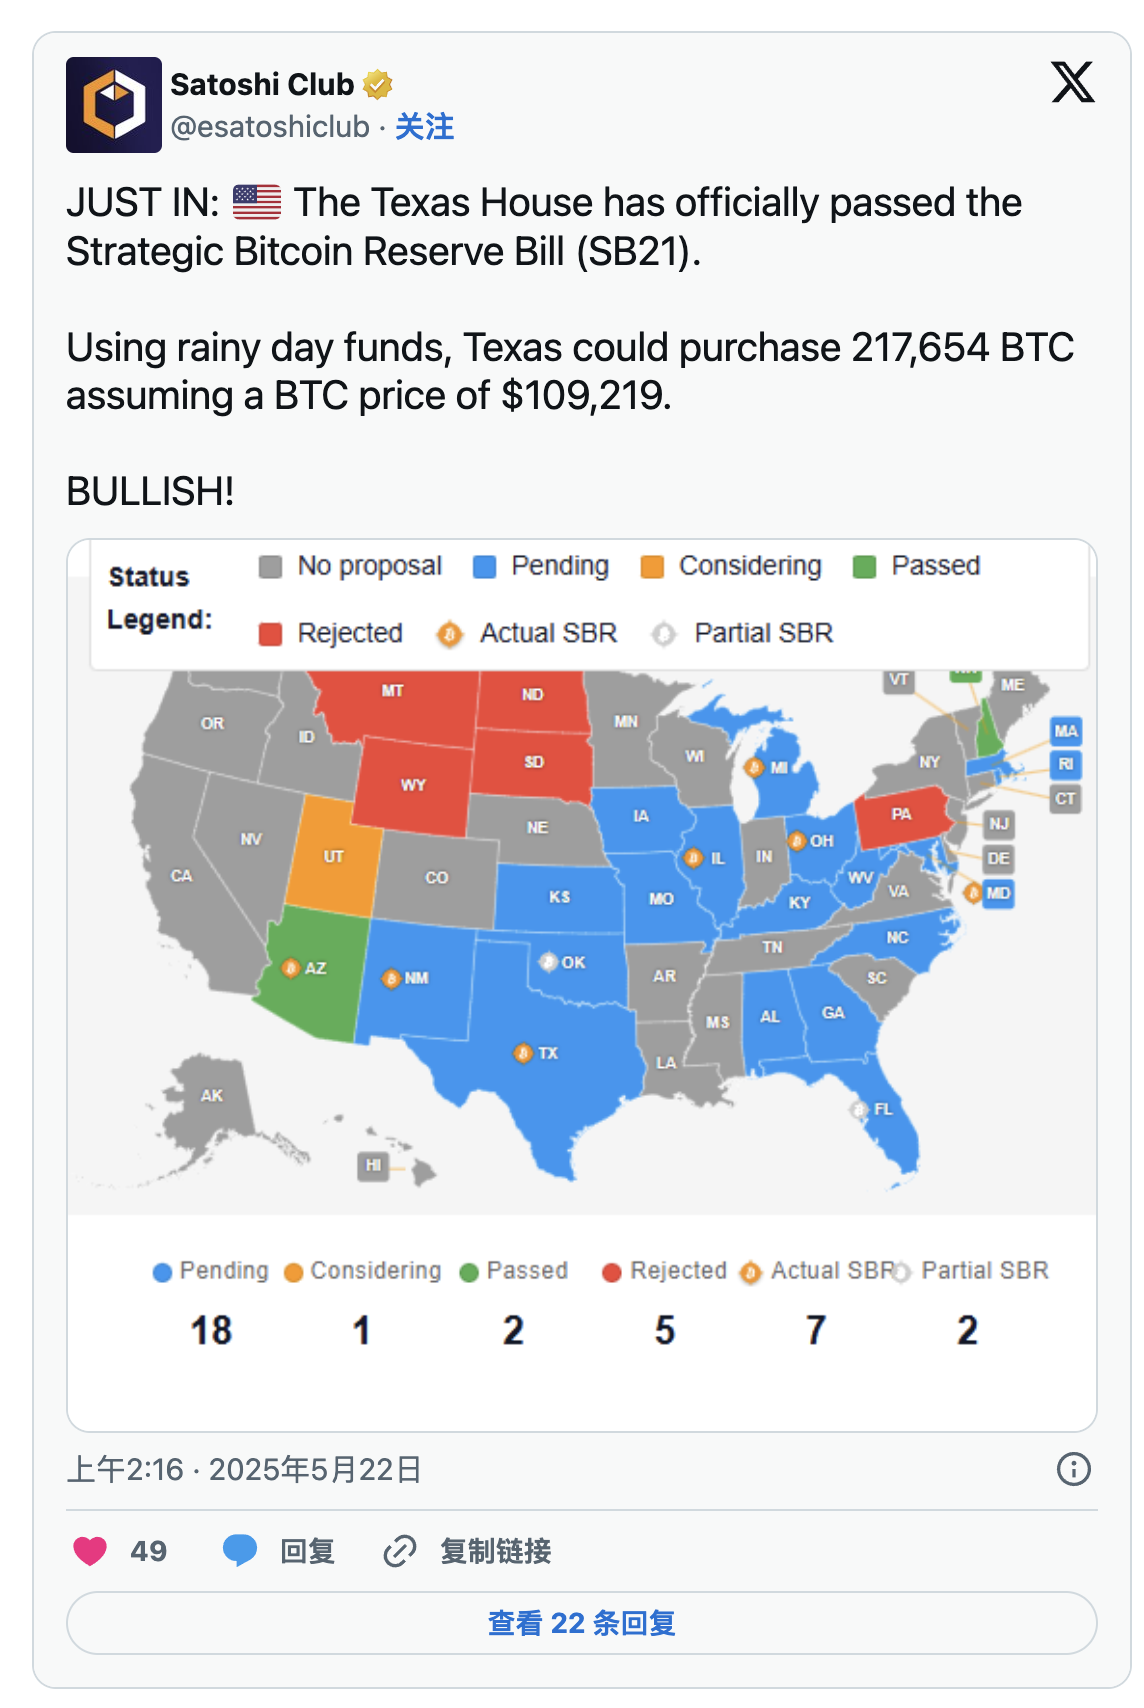Click the Pending blue legend swatch
The height and width of the screenshot is (1708, 1144).
tap(485, 567)
